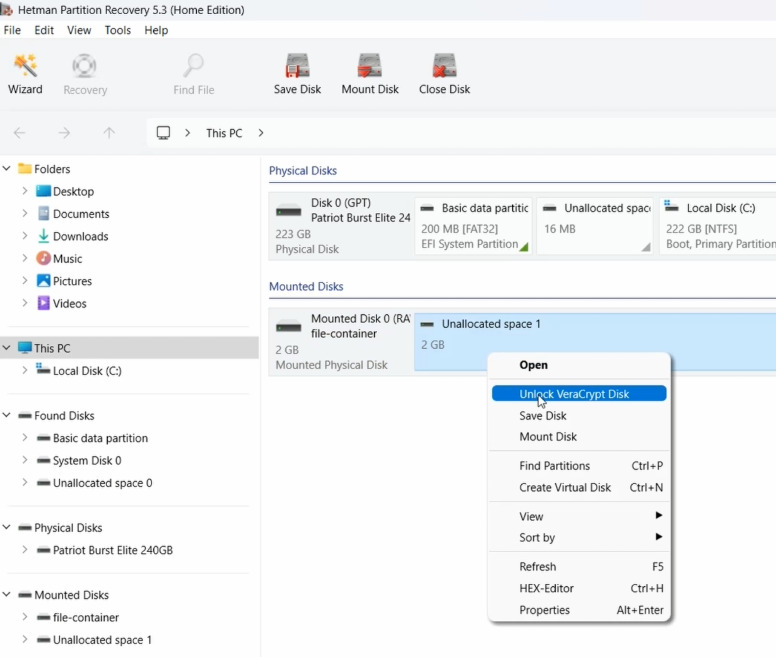776x657 pixels.
Task: Expand Local Disk (C:) tree node
Action: (24, 371)
